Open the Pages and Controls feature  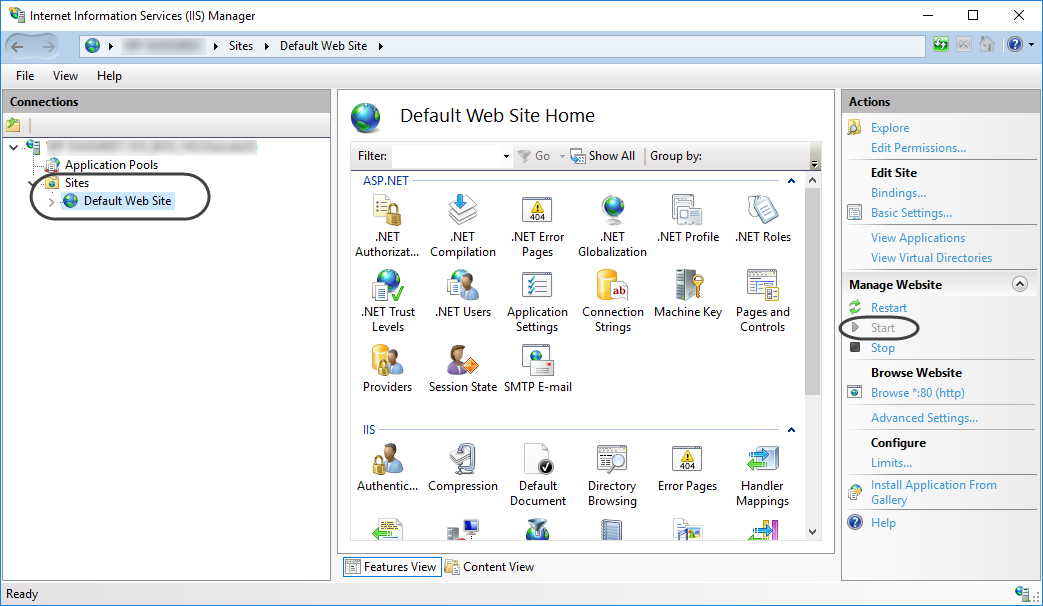point(763,301)
